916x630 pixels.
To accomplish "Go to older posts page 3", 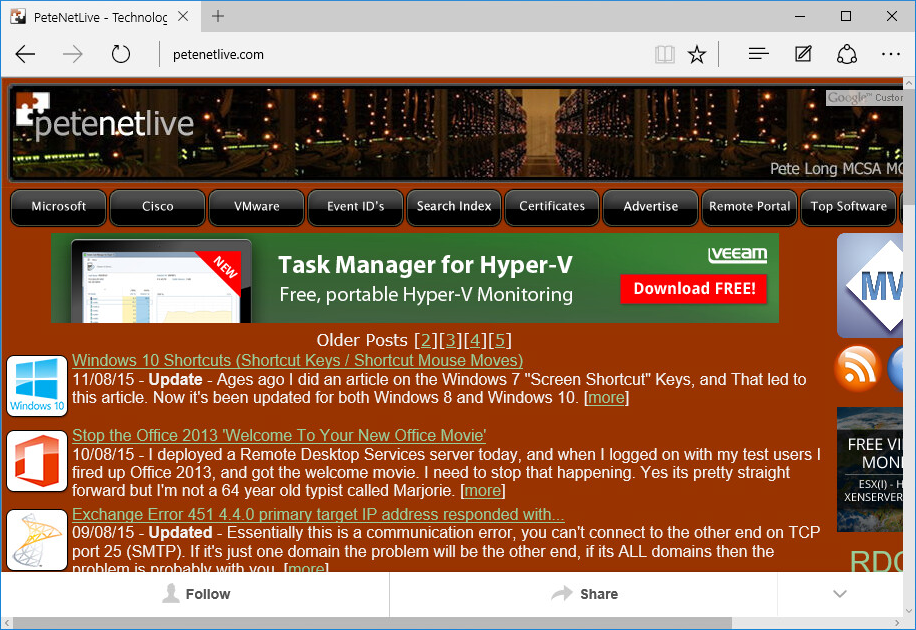I will click(x=450, y=340).
